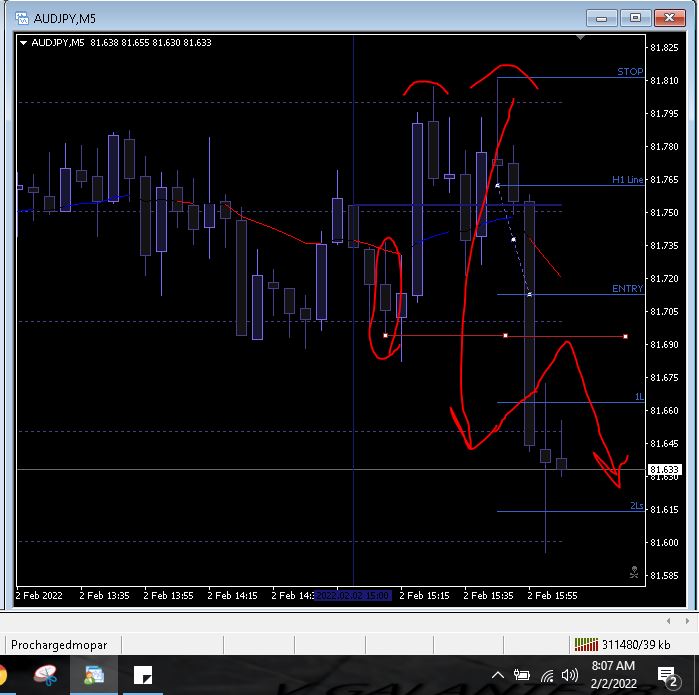This screenshot has width=699, height=695.
Task: Open the MetaTrader taskbar icon
Action: [94, 675]
